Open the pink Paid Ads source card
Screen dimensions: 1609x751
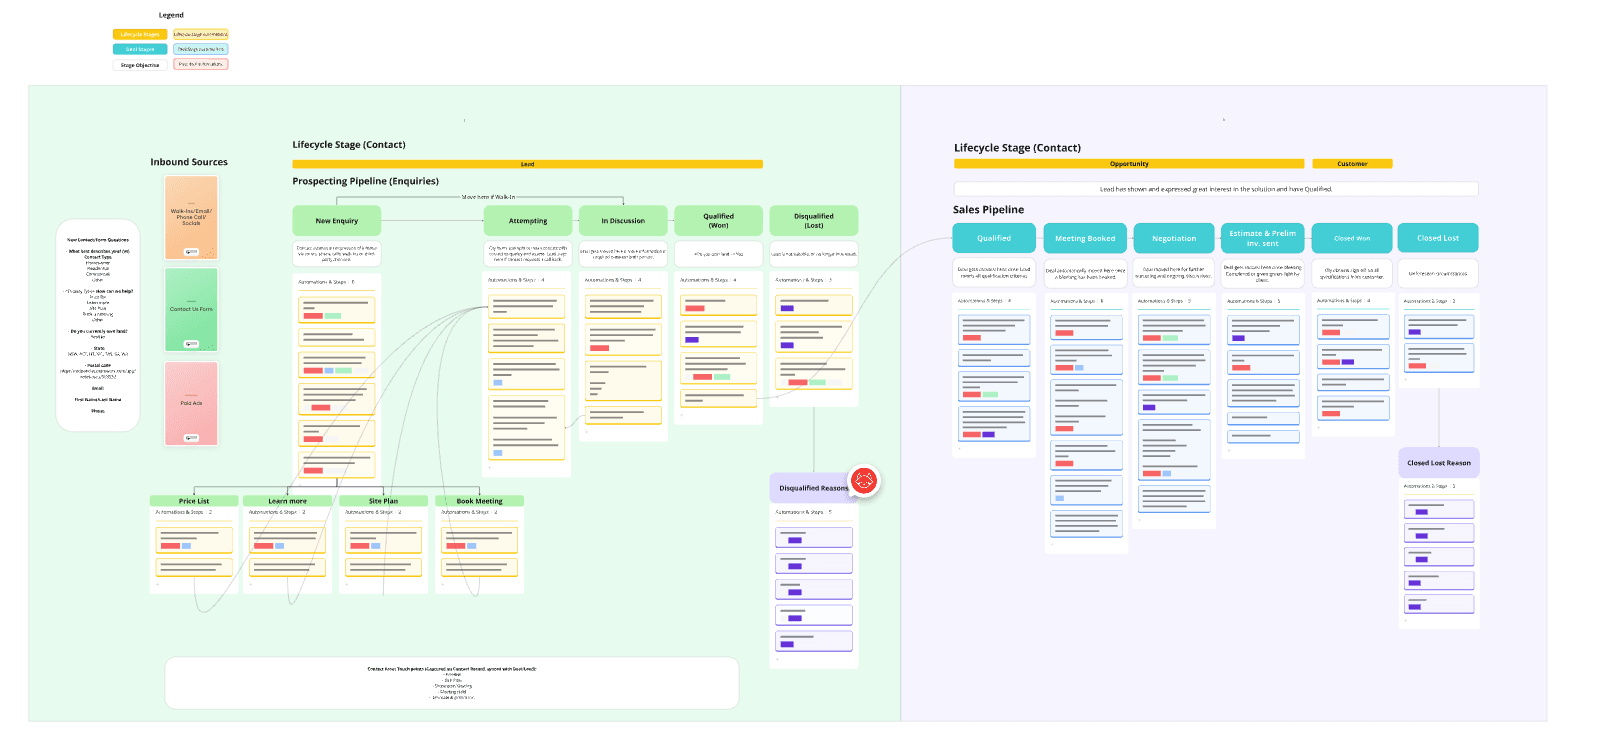click(x=191, y=403)
